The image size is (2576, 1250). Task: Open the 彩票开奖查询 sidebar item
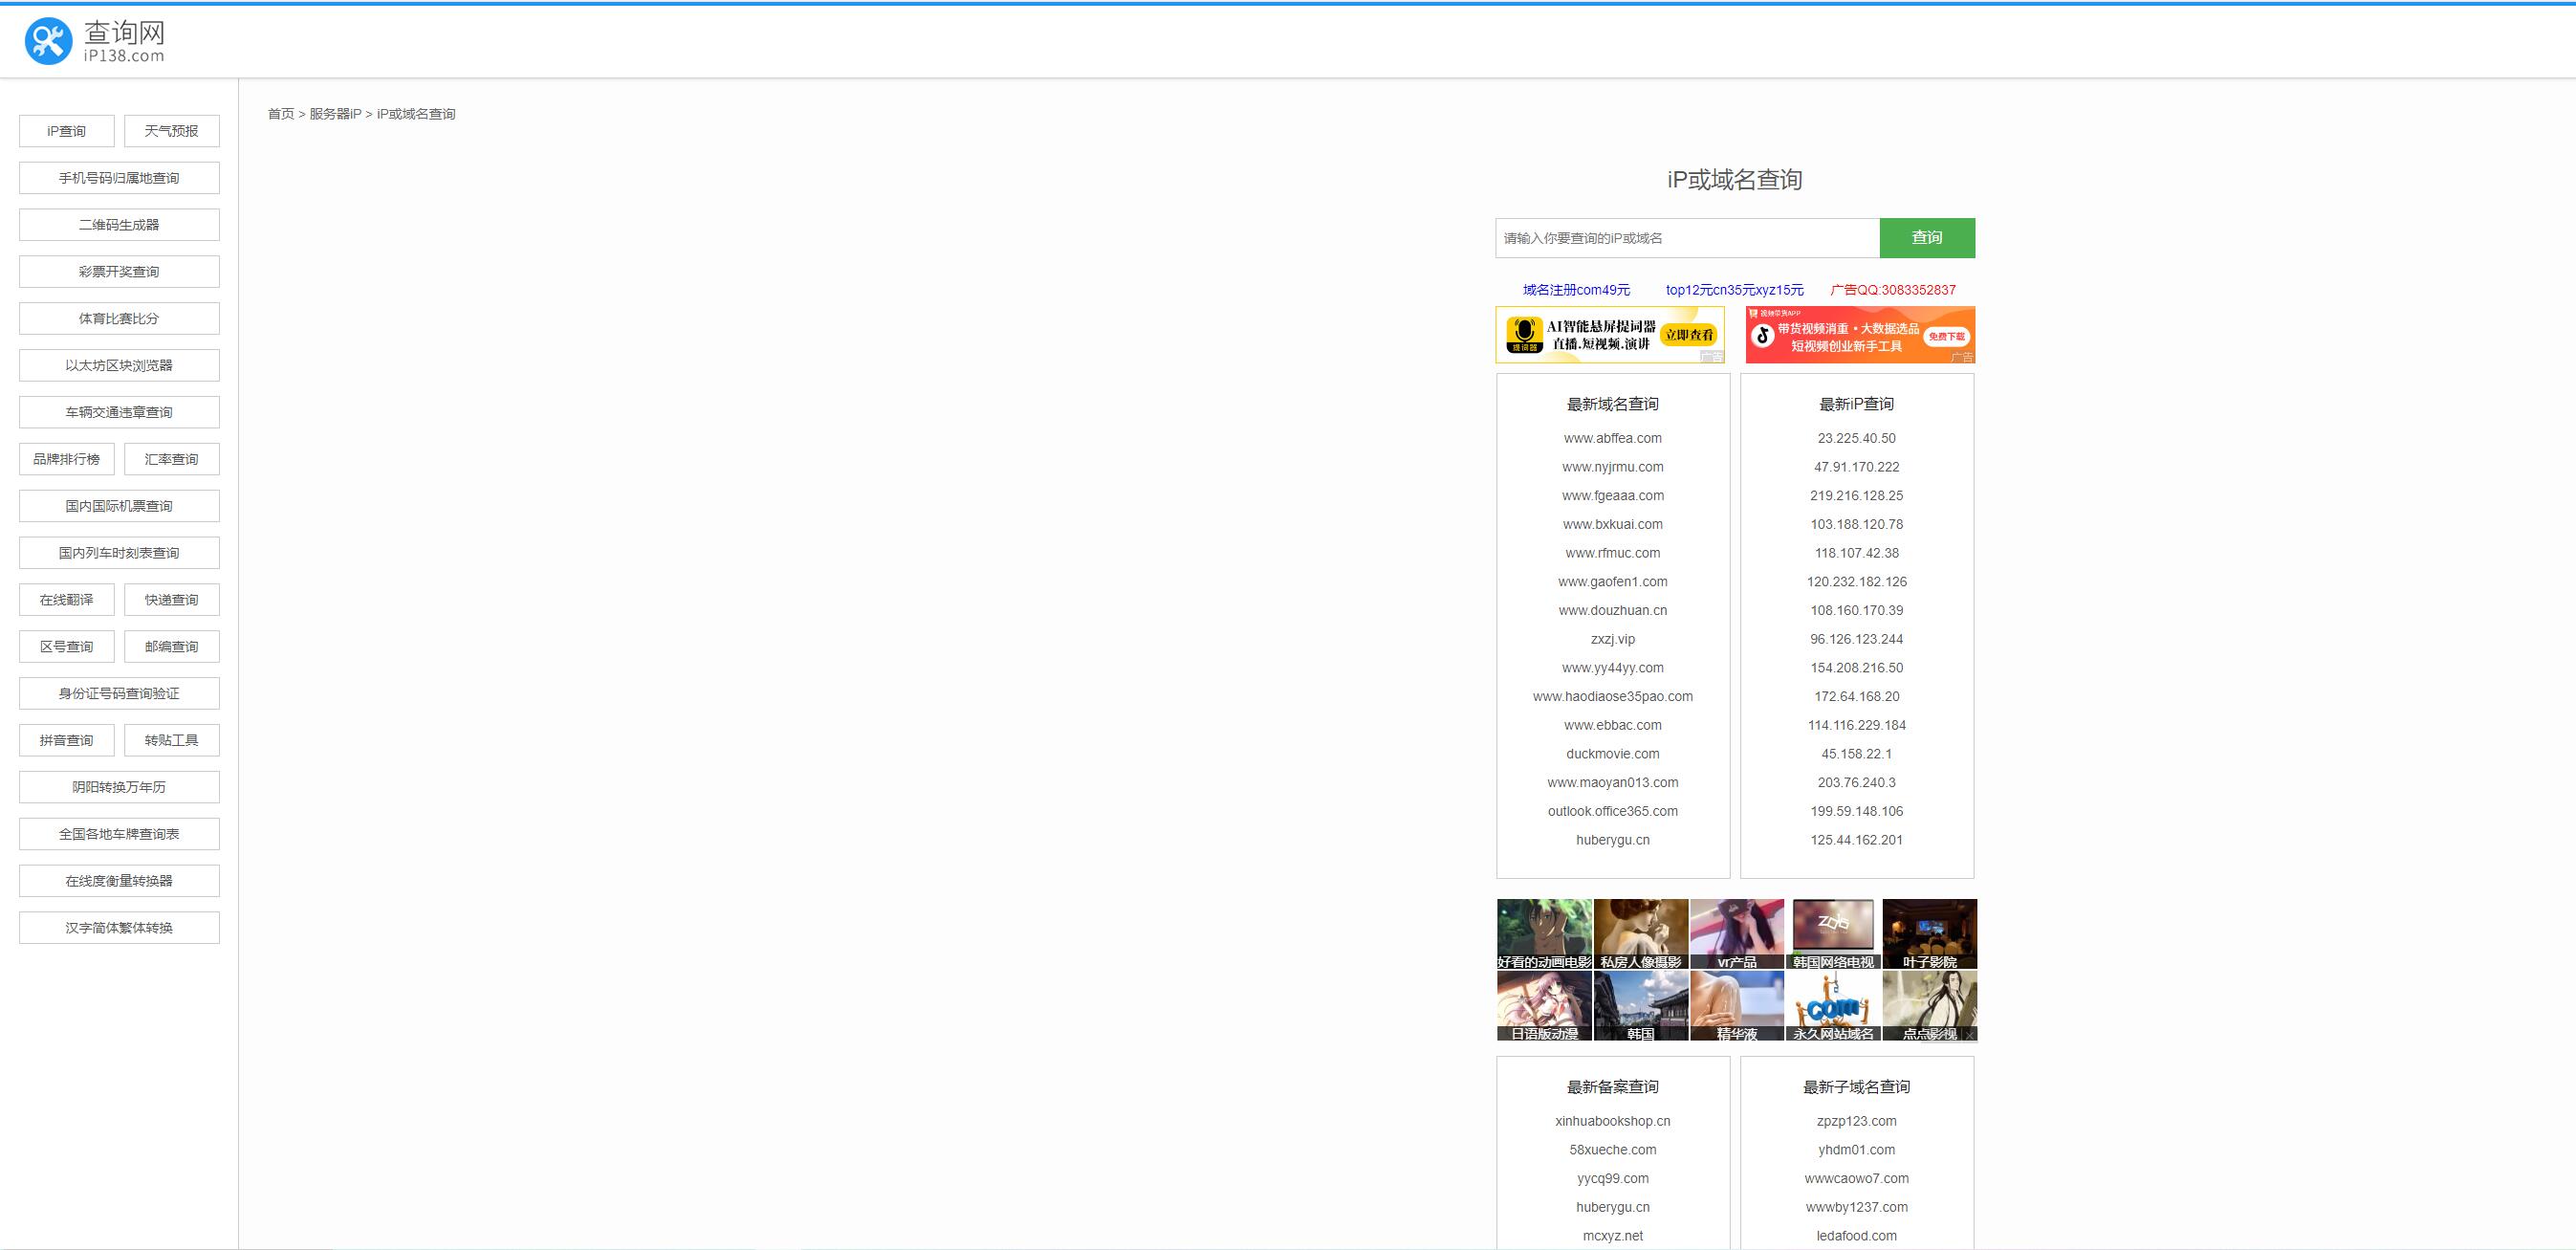119,272
